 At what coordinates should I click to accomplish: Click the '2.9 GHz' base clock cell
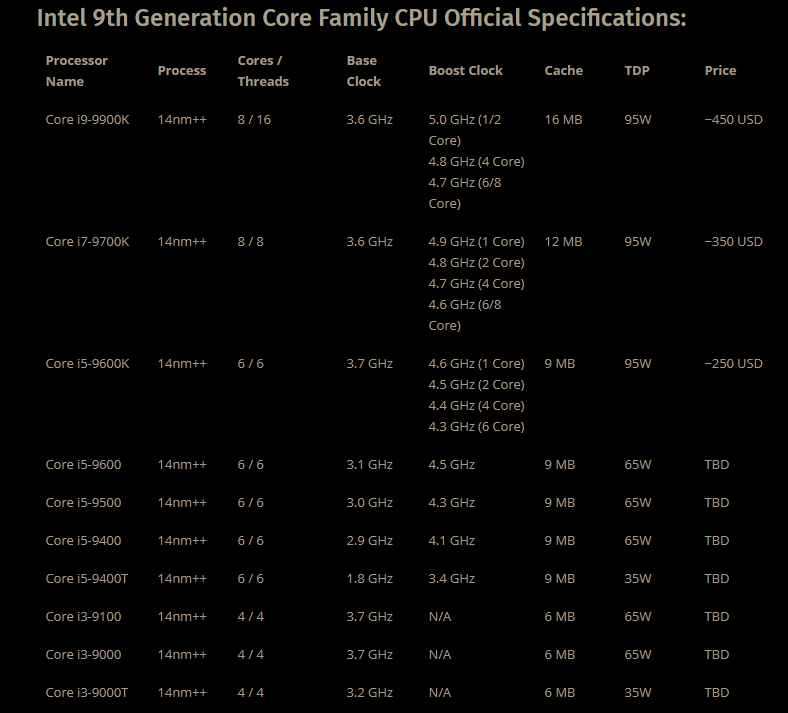369,541
